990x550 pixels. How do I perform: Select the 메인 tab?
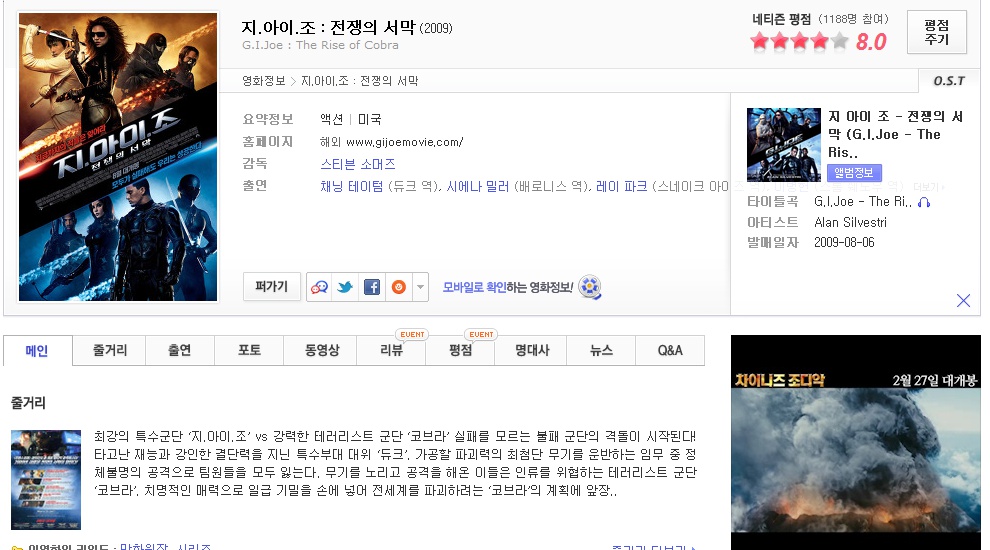tap(37, 350)
